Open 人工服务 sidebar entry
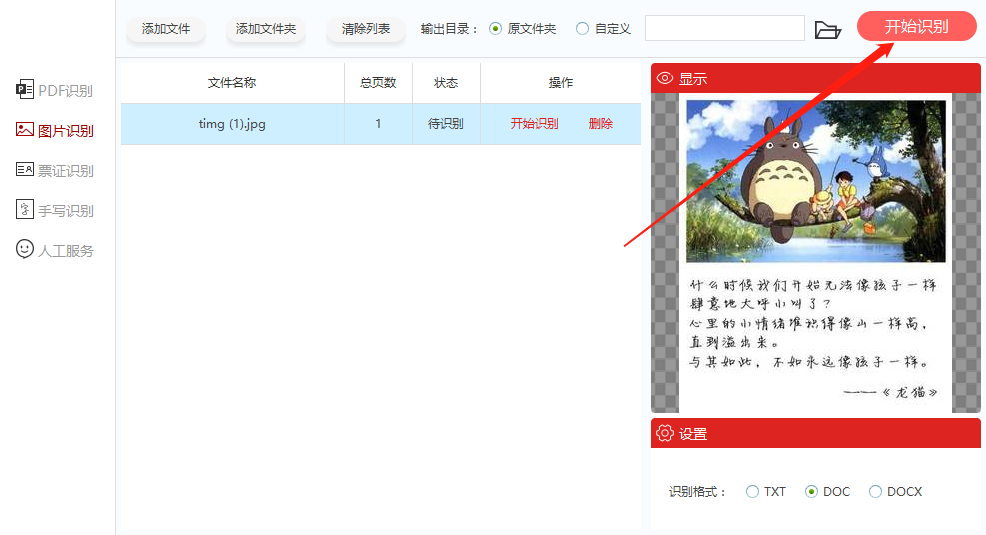 [55, 250]
